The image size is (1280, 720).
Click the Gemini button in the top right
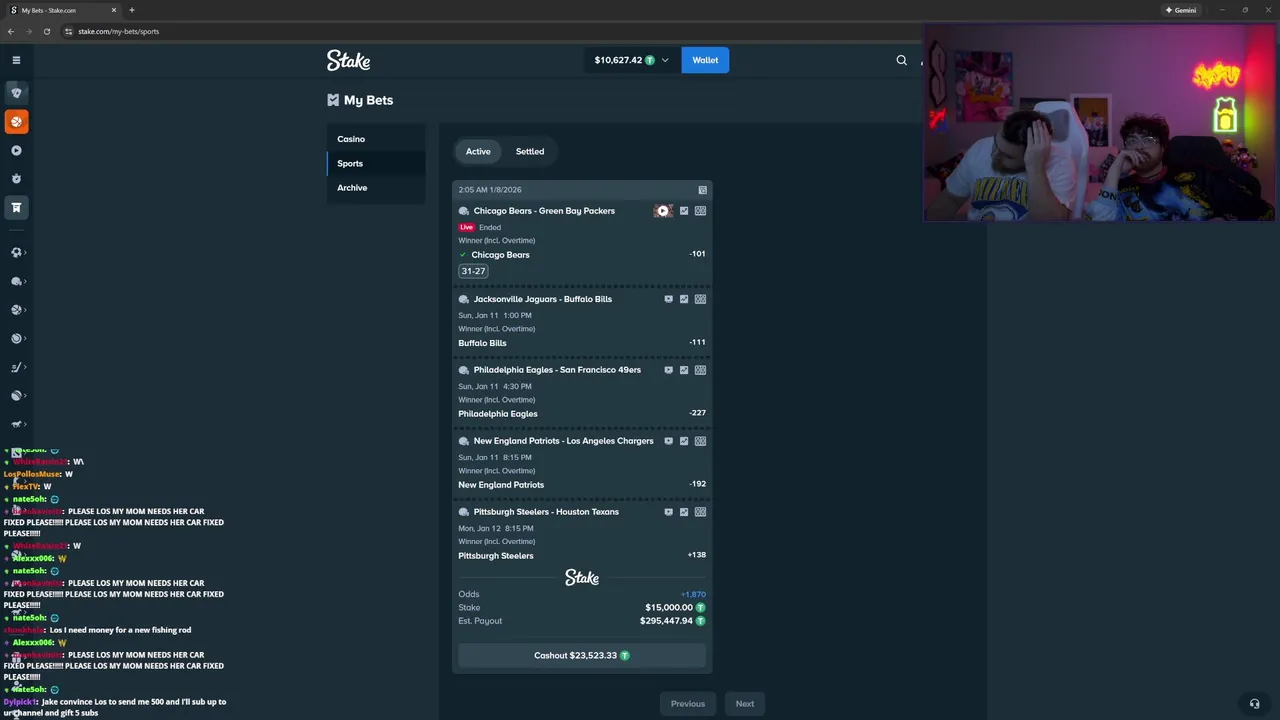[x=1183, y=10]
